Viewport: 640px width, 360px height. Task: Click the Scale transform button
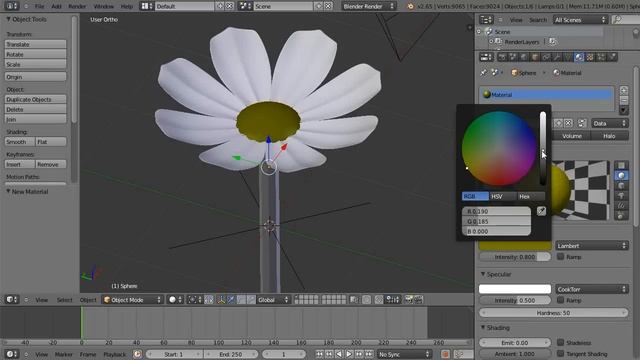36,64
